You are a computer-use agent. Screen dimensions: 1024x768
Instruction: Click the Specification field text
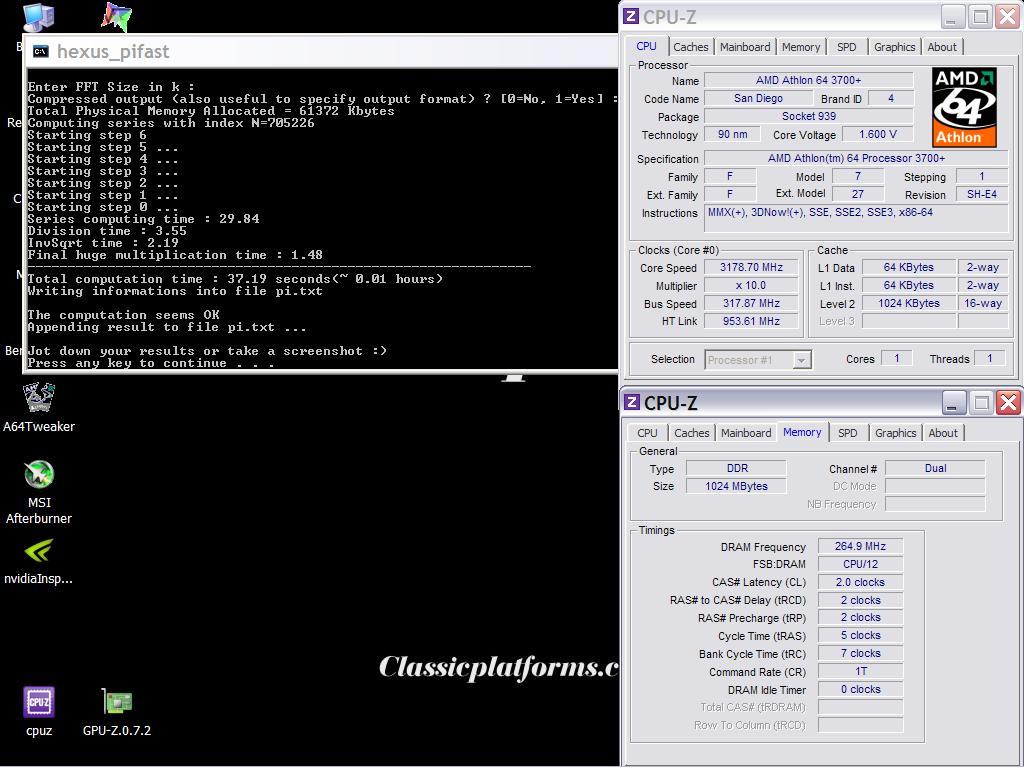pos(856,158)
